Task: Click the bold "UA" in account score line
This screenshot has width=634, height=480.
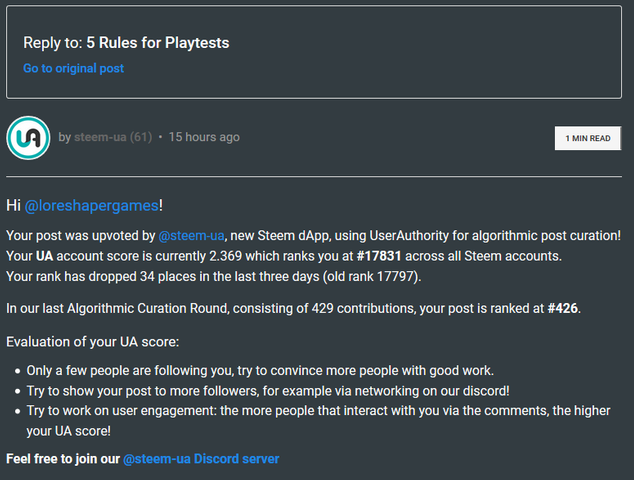Action: (x=46, y=256)
